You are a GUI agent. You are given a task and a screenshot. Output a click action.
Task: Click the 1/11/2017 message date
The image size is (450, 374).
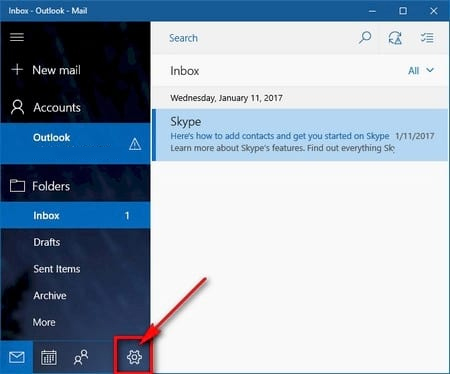tap(415, 136)
